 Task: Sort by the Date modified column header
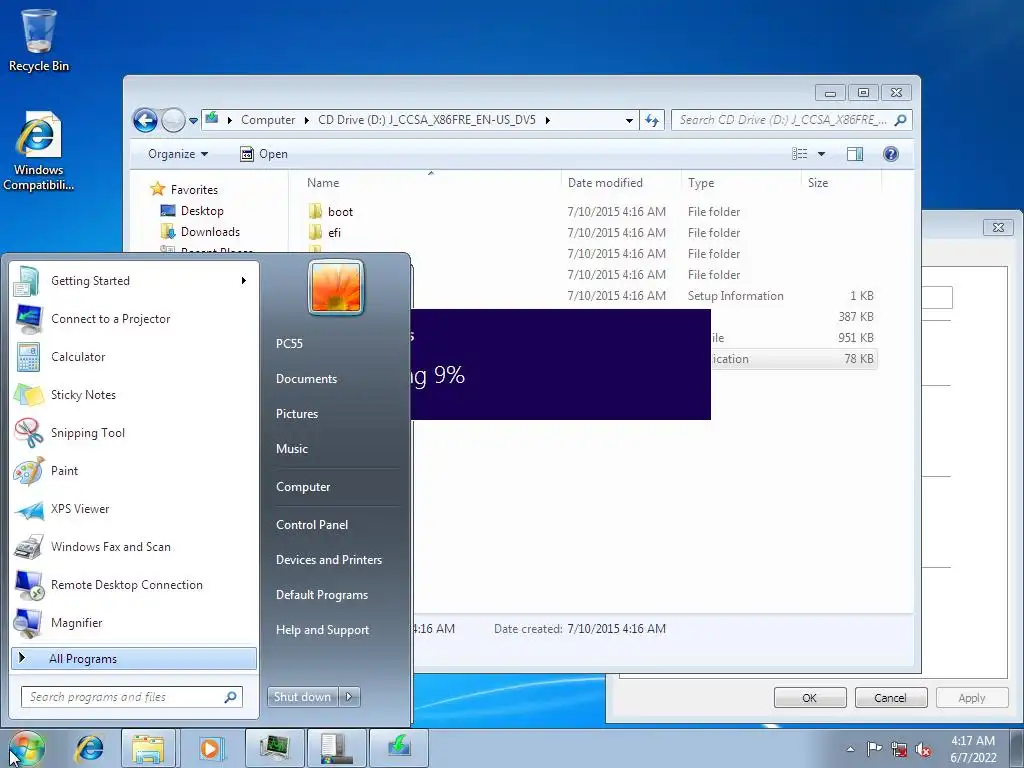(x=621, y=183)
